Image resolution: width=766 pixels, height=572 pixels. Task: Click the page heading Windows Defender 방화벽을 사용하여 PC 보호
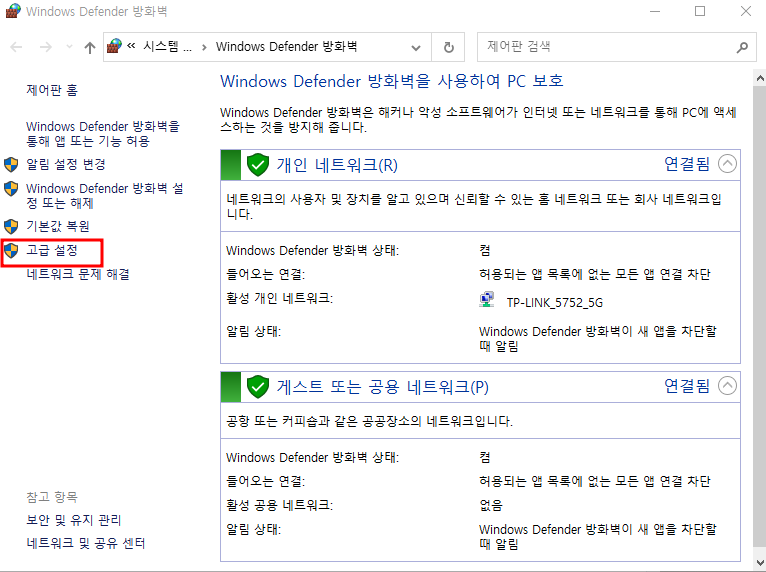(x=392, y=81)
